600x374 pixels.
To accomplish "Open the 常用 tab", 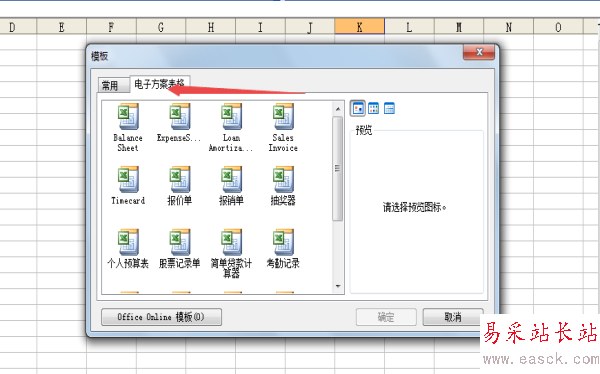I will click(113, 85).
